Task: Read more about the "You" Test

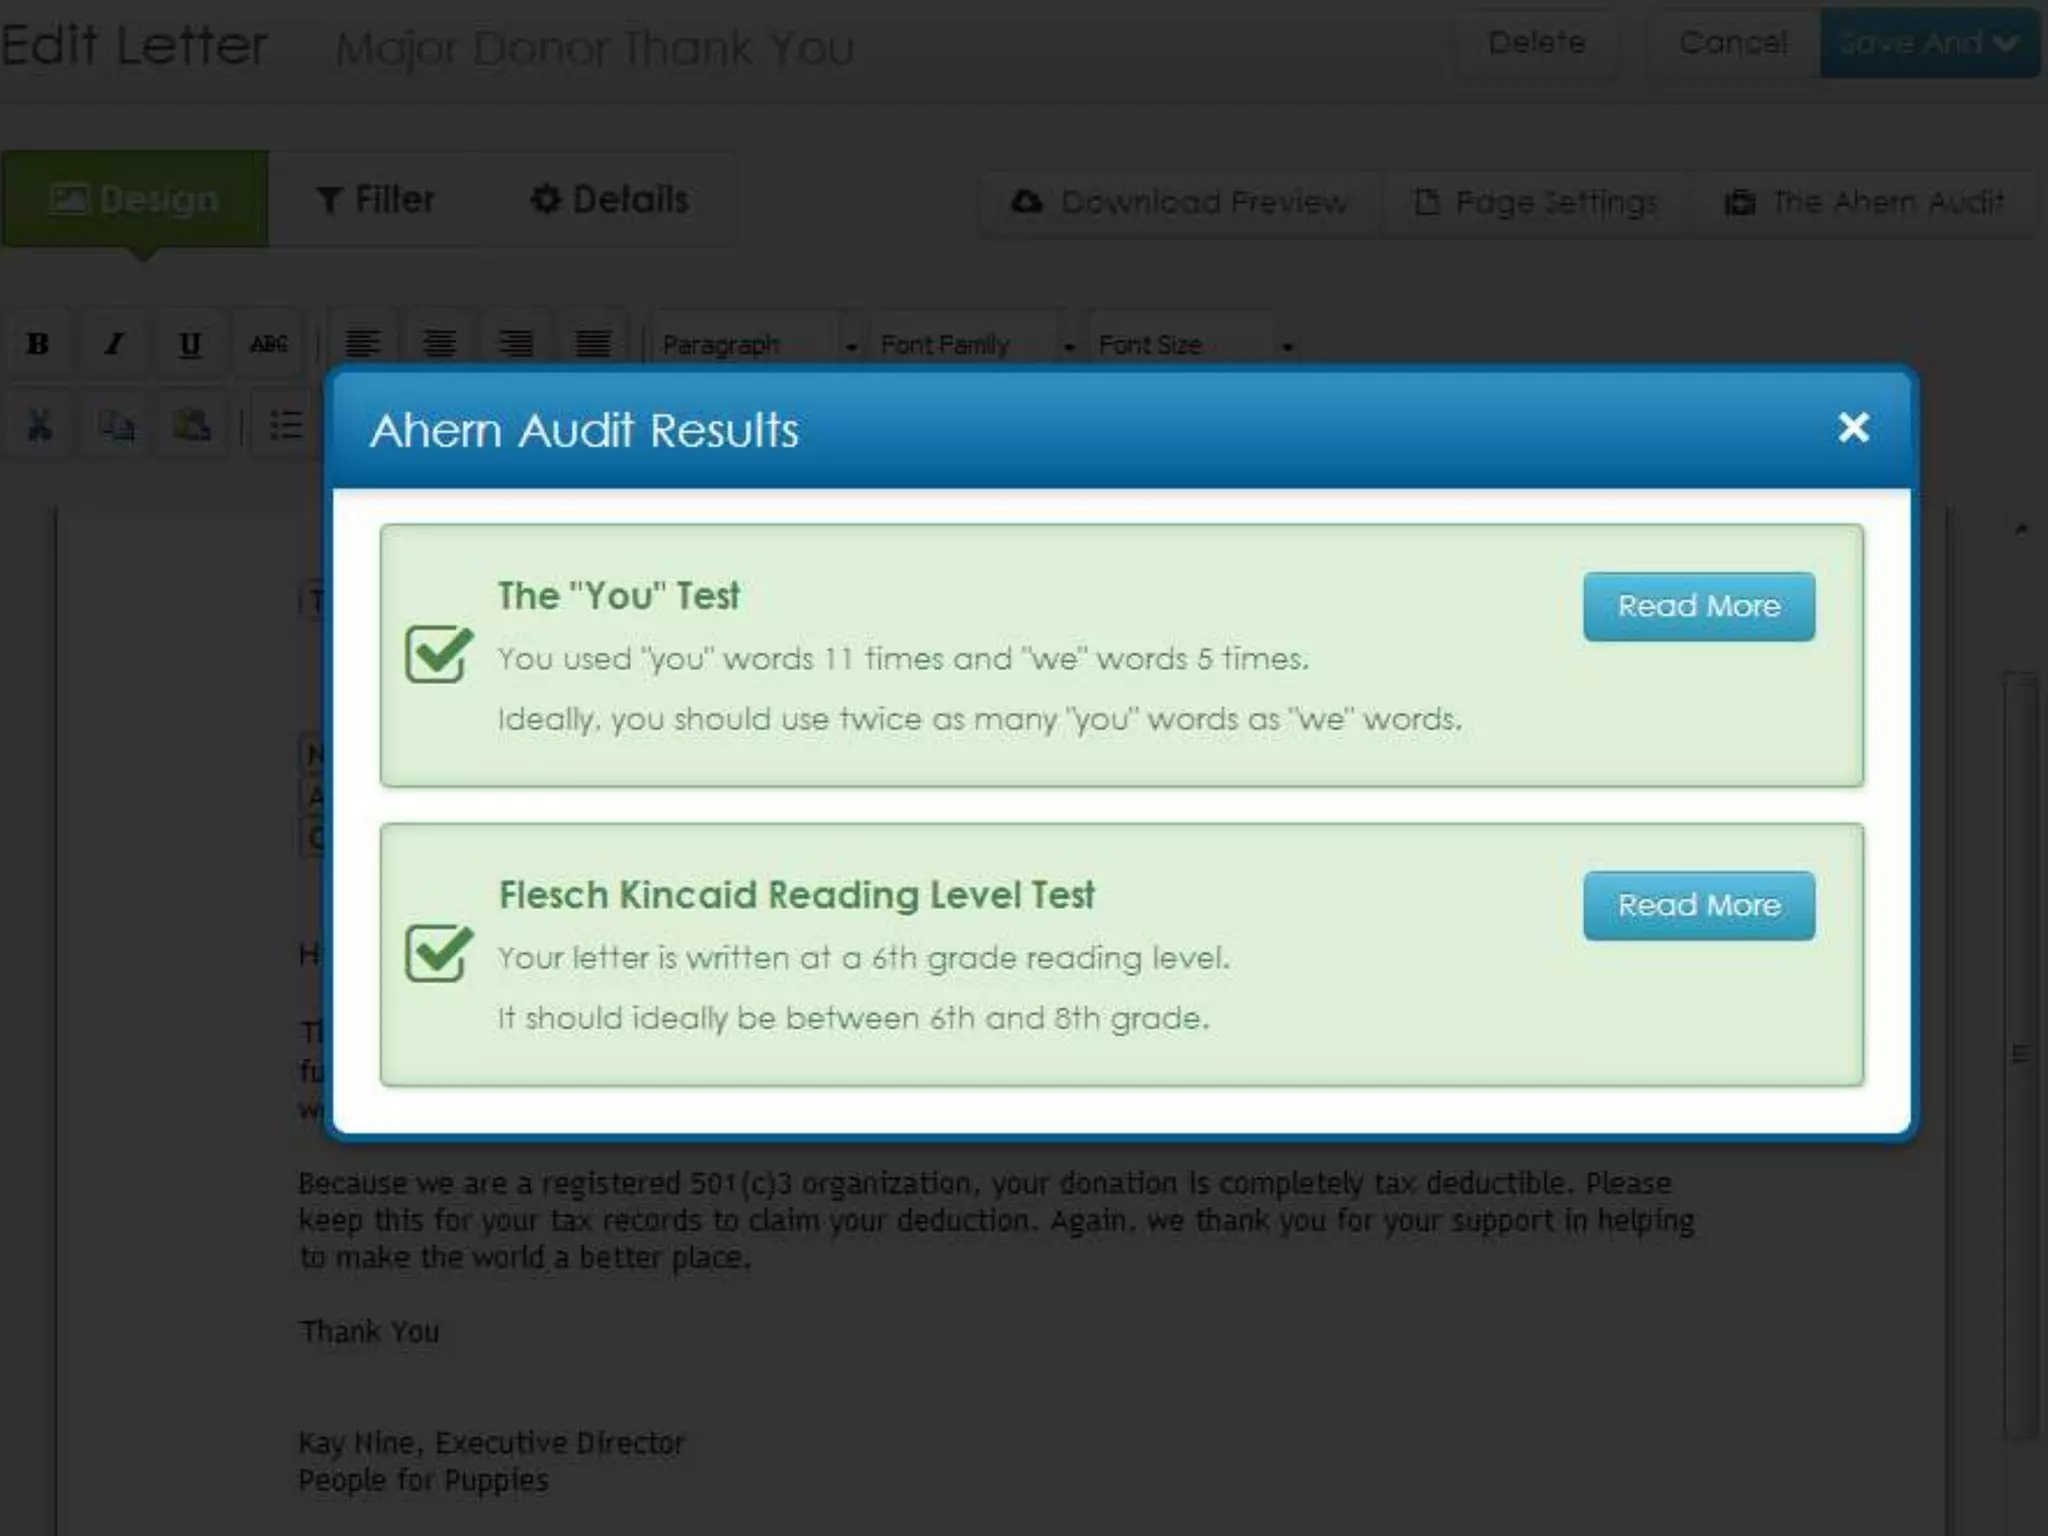Action: [x=1698, y=606]
